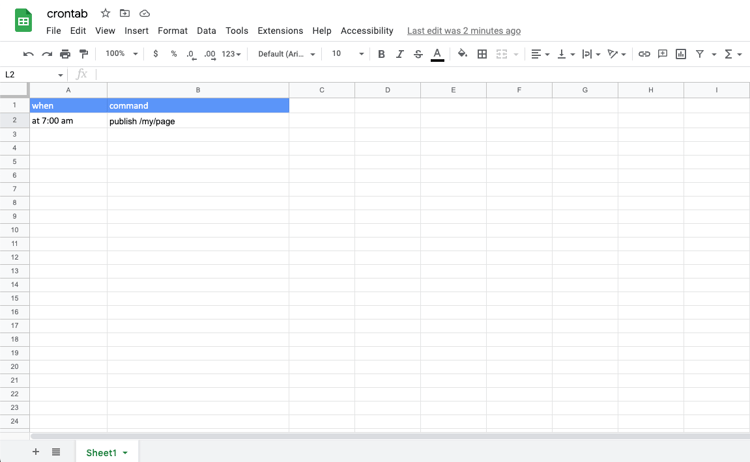Select cell containing publish /my/page
The width and height of the screenshot is (750, 462).
click(x=198, y=121)
